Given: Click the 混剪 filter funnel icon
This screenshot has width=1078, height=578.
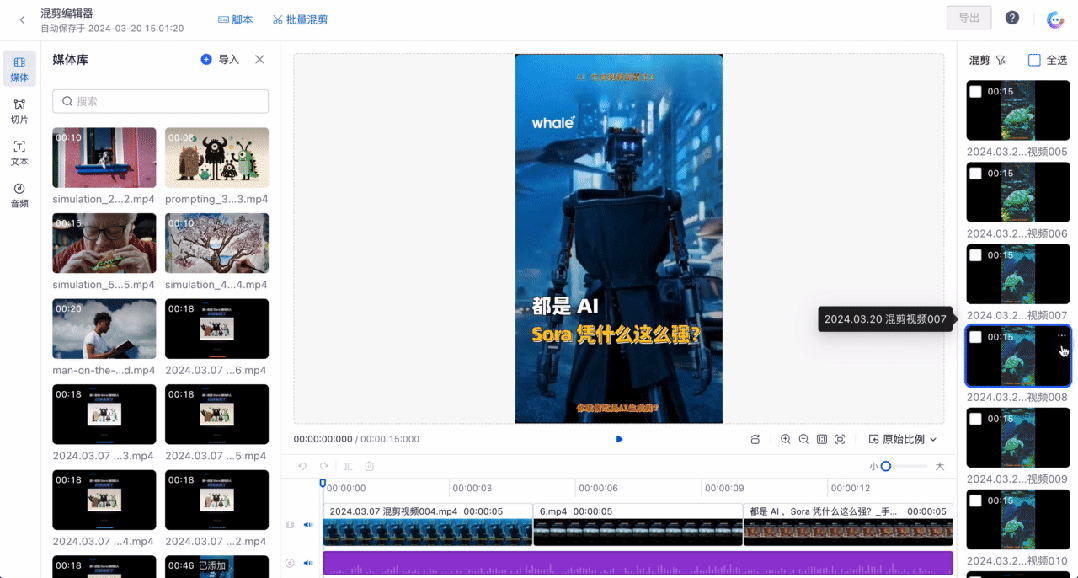Looking at the screenshot, I should 1001,60.
